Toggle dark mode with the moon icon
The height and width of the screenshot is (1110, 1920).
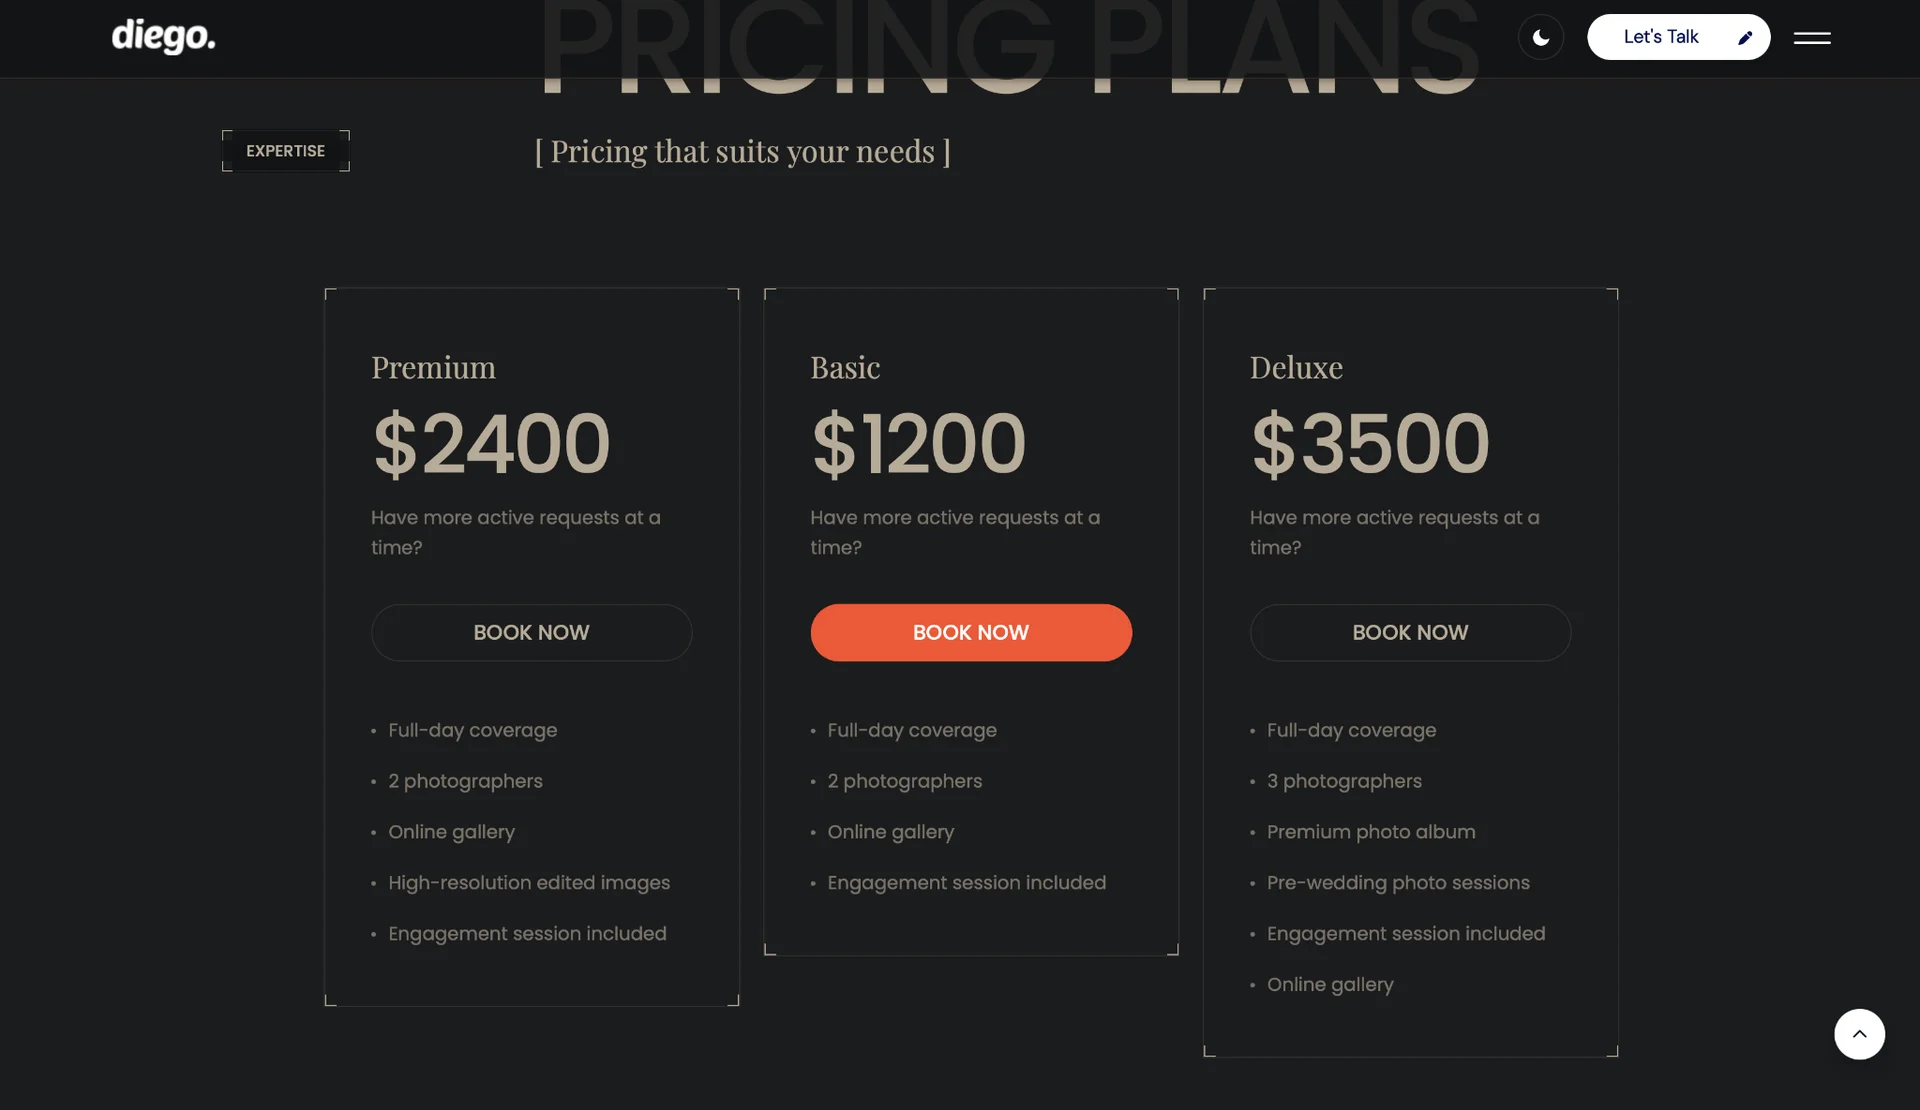[1540, 38]
